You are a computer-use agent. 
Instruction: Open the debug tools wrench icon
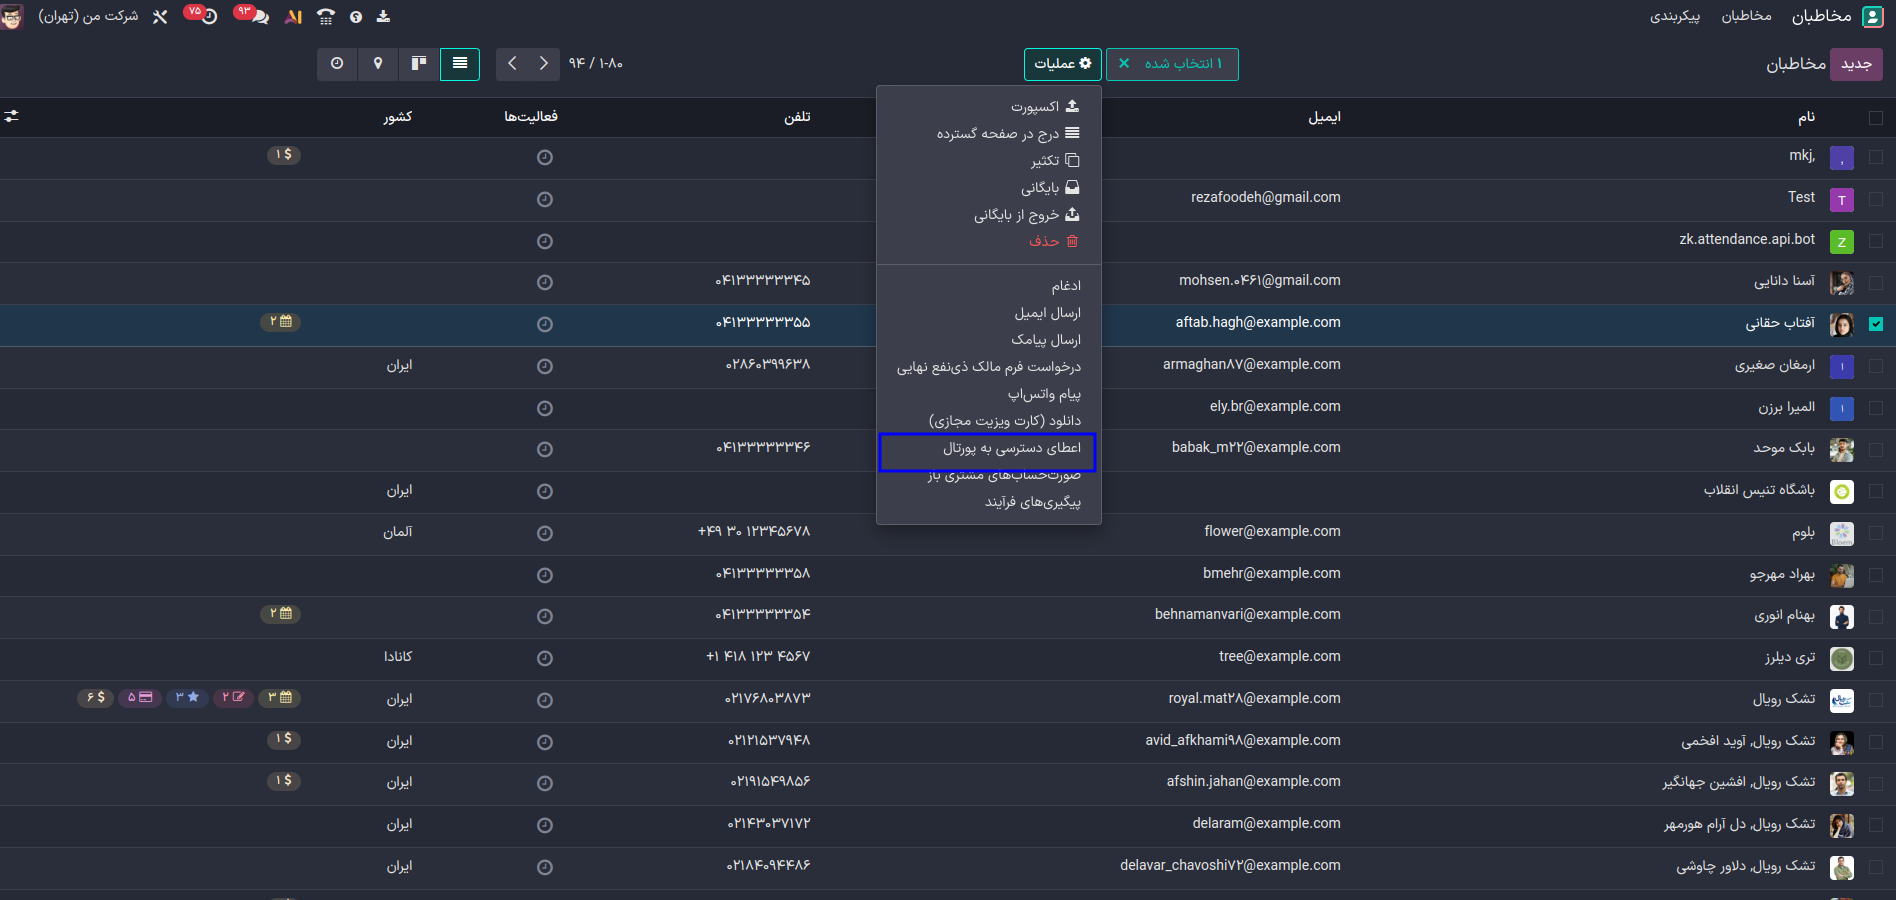[x=160, y=17]
